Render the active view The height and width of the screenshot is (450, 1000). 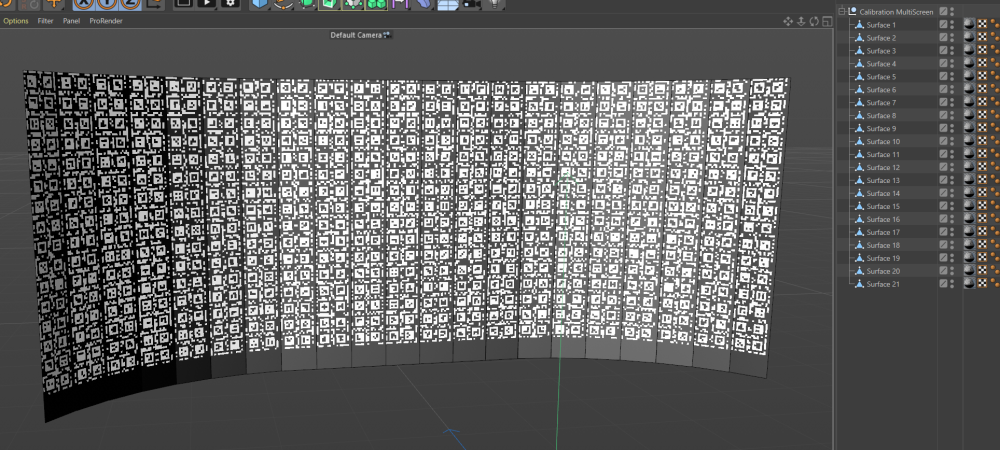(x=184, y=3)
